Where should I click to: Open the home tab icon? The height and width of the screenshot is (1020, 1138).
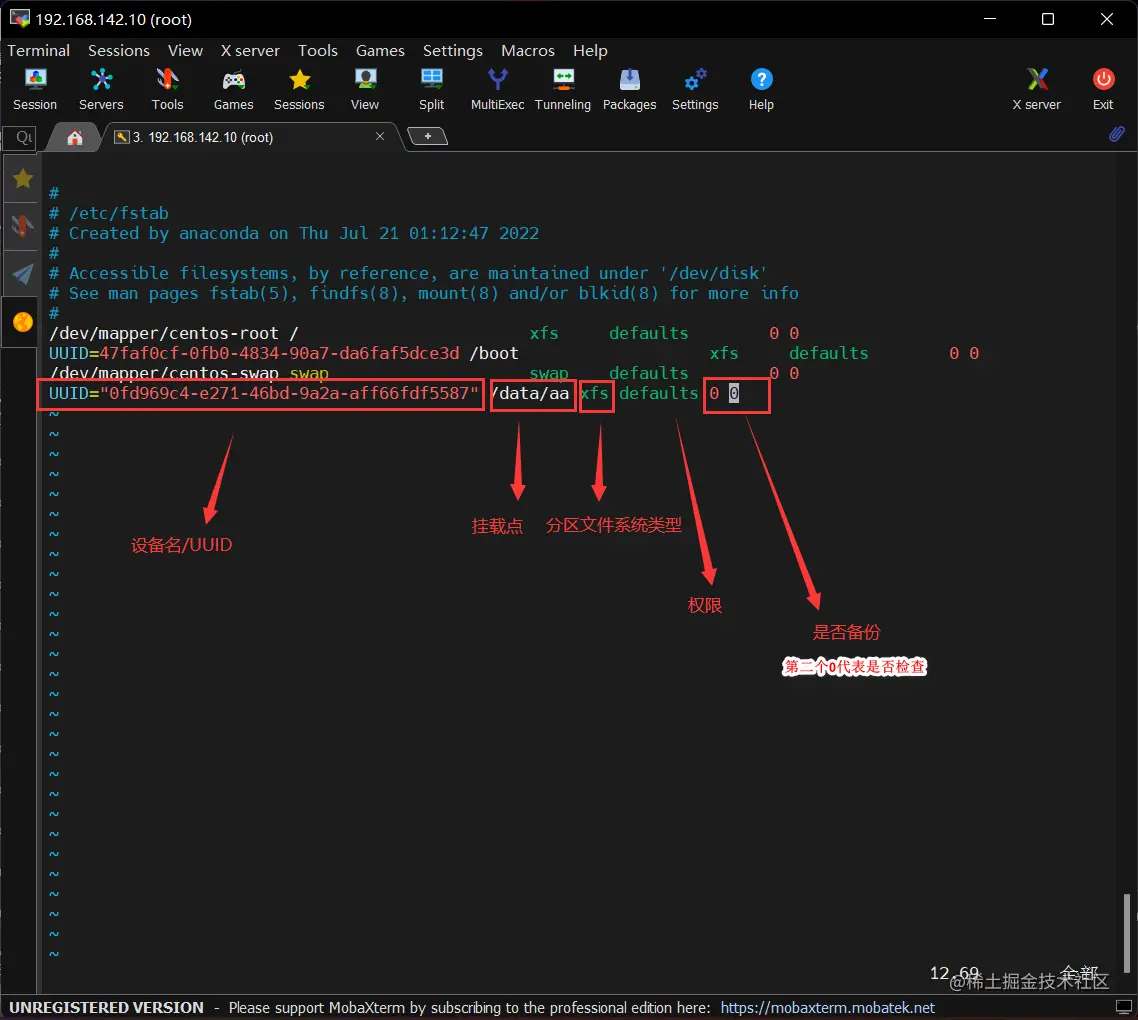(75, 137)
